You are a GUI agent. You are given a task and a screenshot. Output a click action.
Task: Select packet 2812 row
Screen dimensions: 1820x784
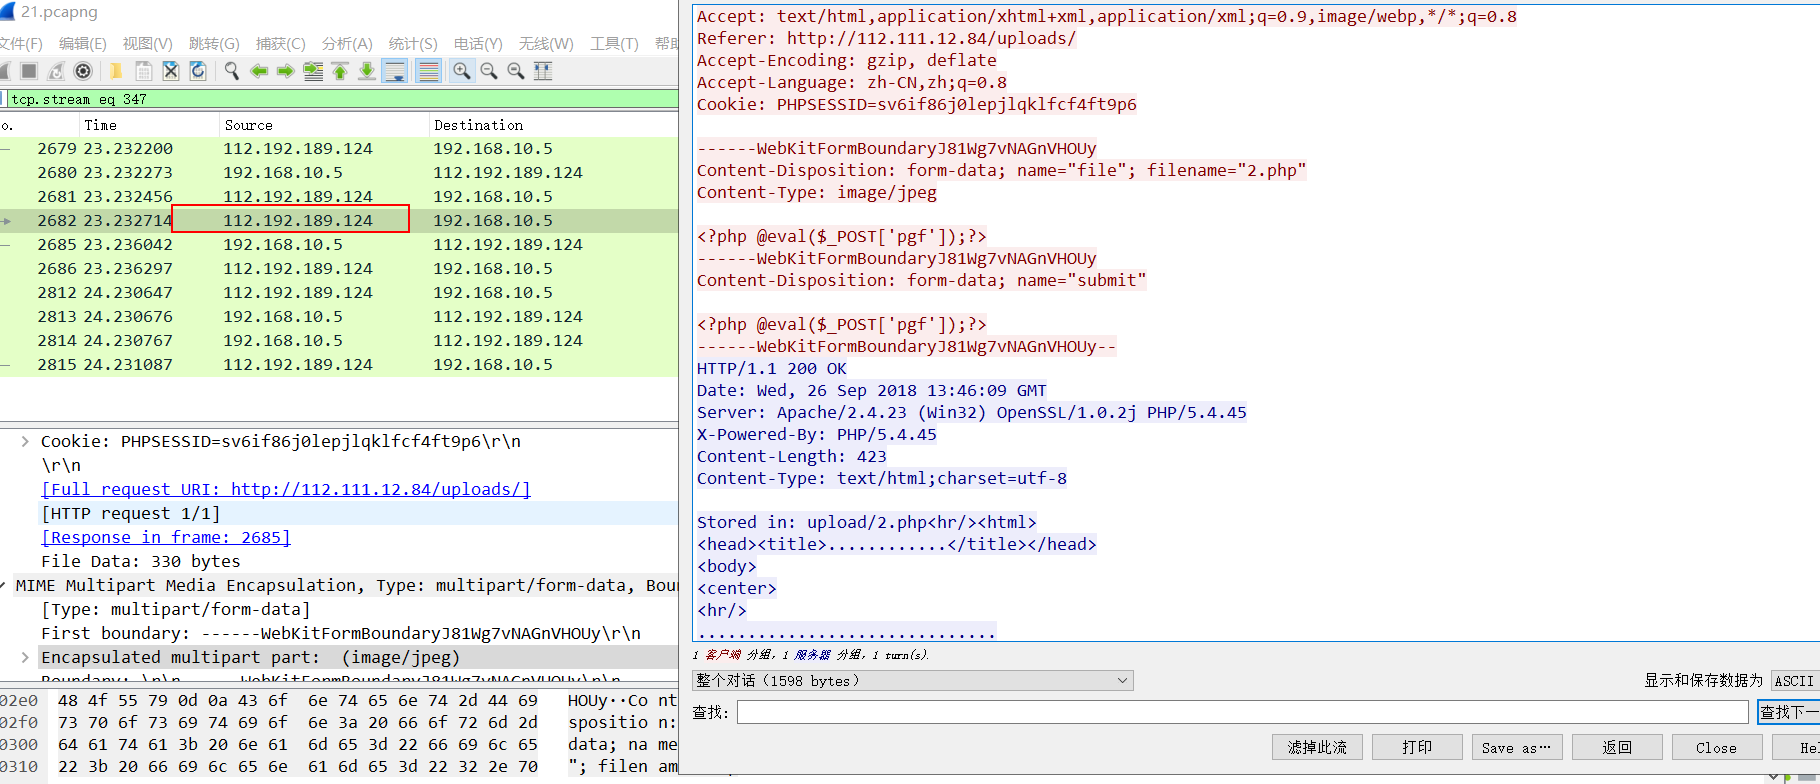tap(340, 292)
